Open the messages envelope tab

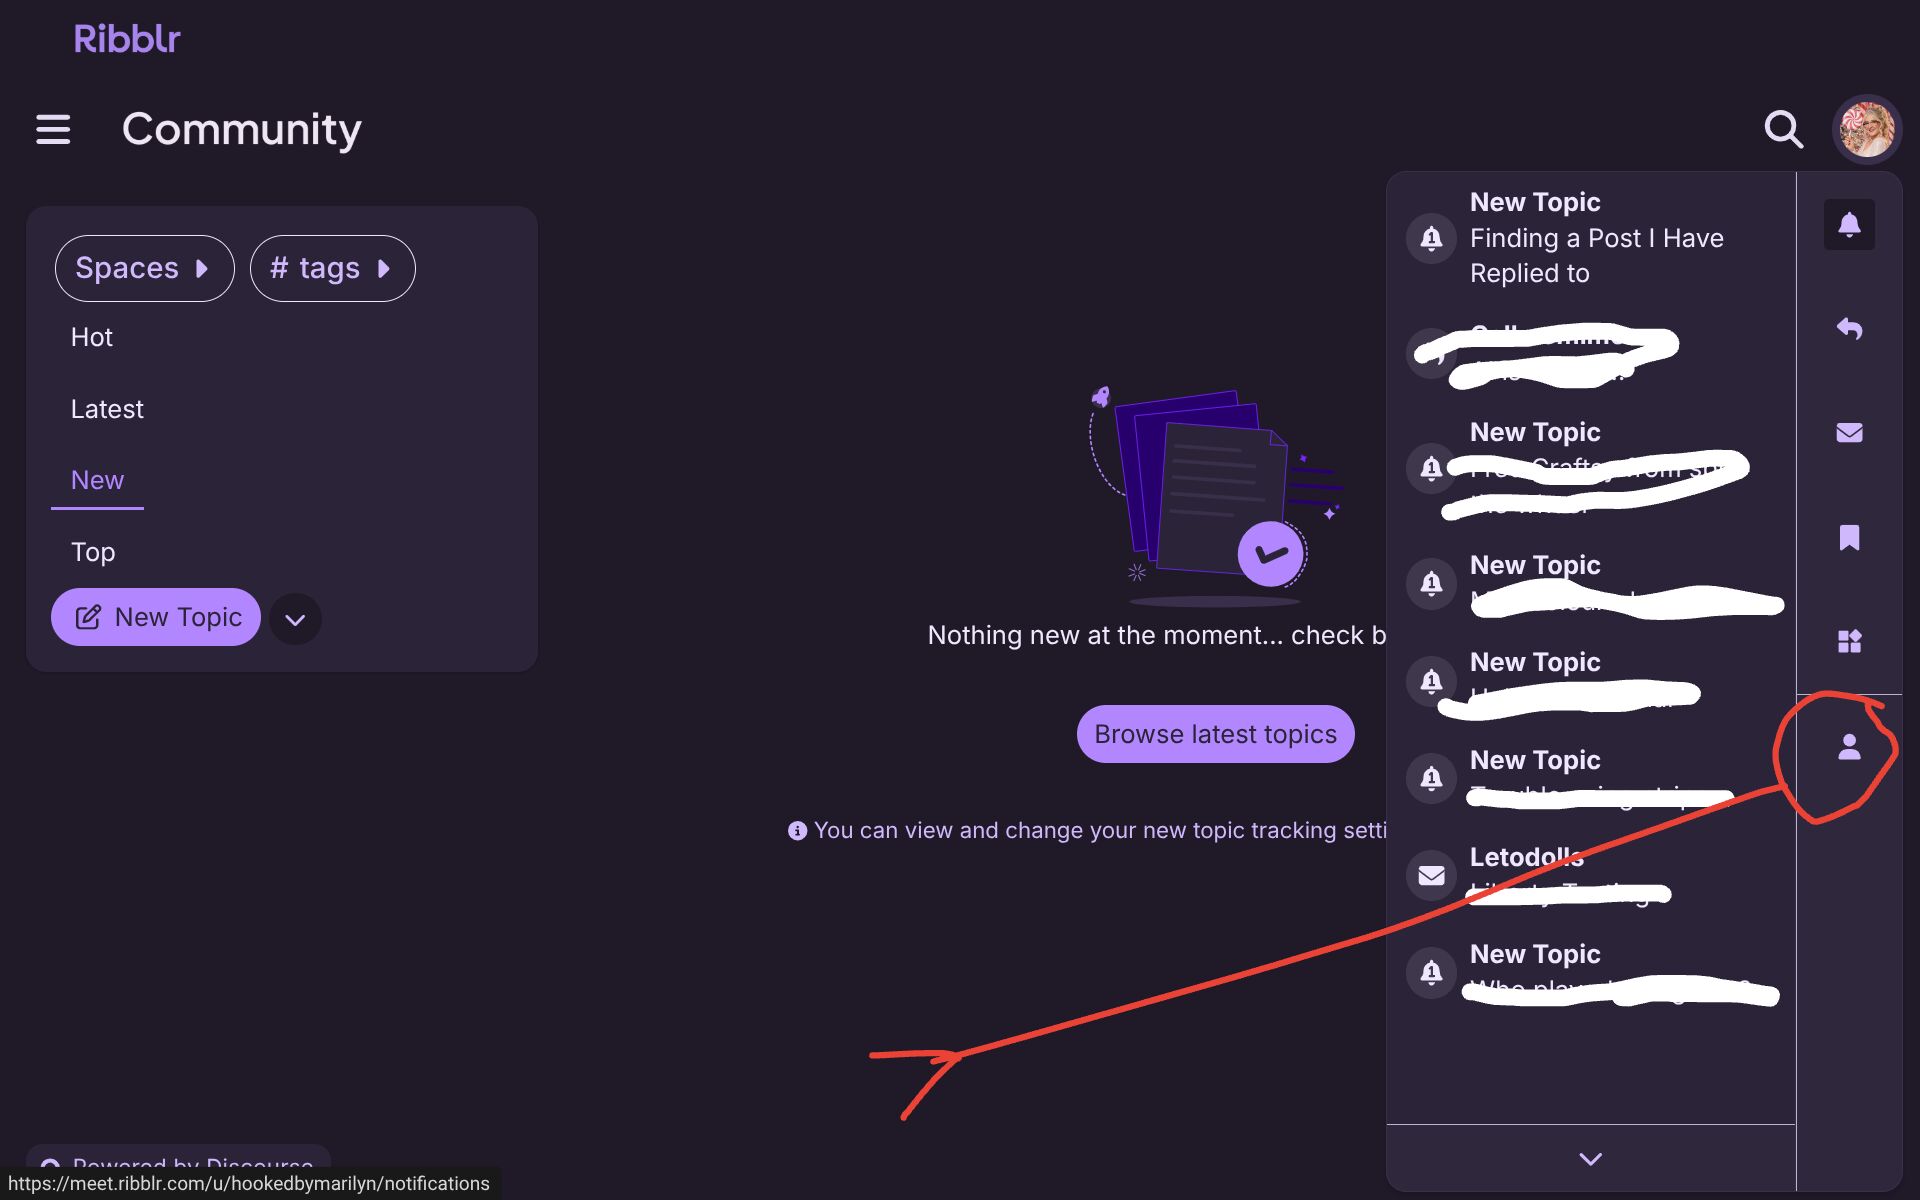pos(1849,433)
